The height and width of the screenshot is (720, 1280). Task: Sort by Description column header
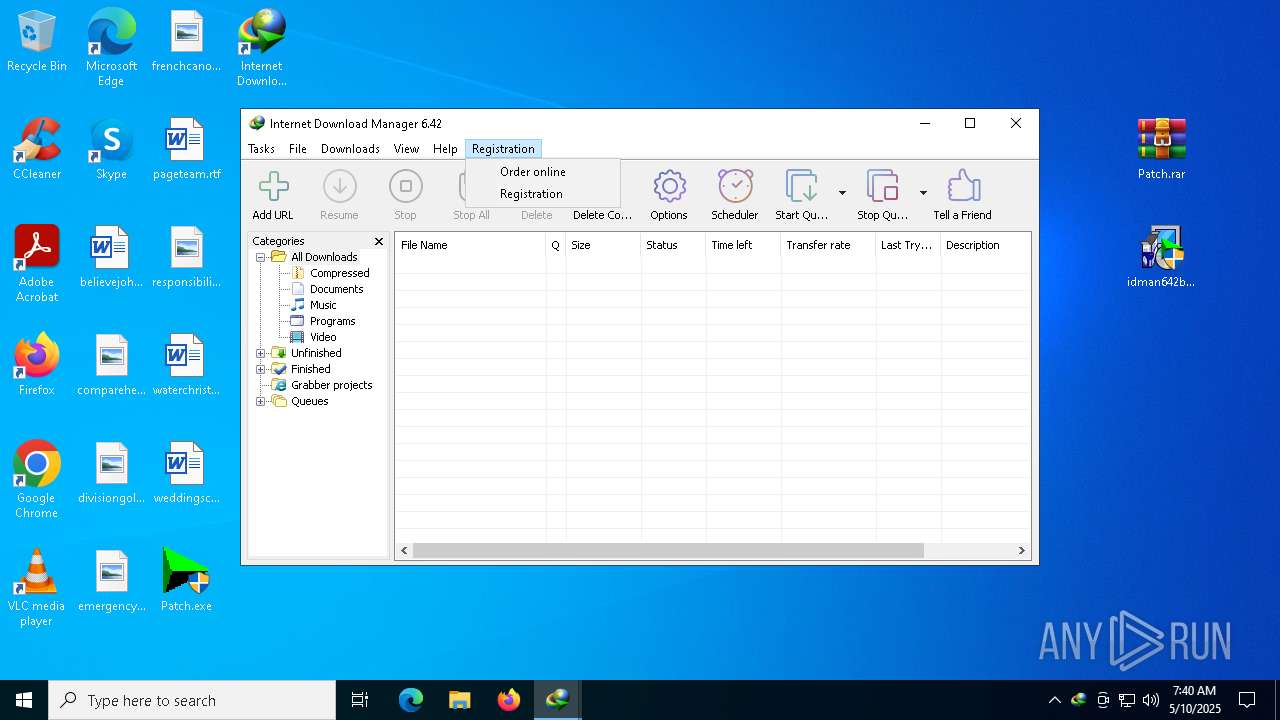pyautogui.click(x=985, y=245)
